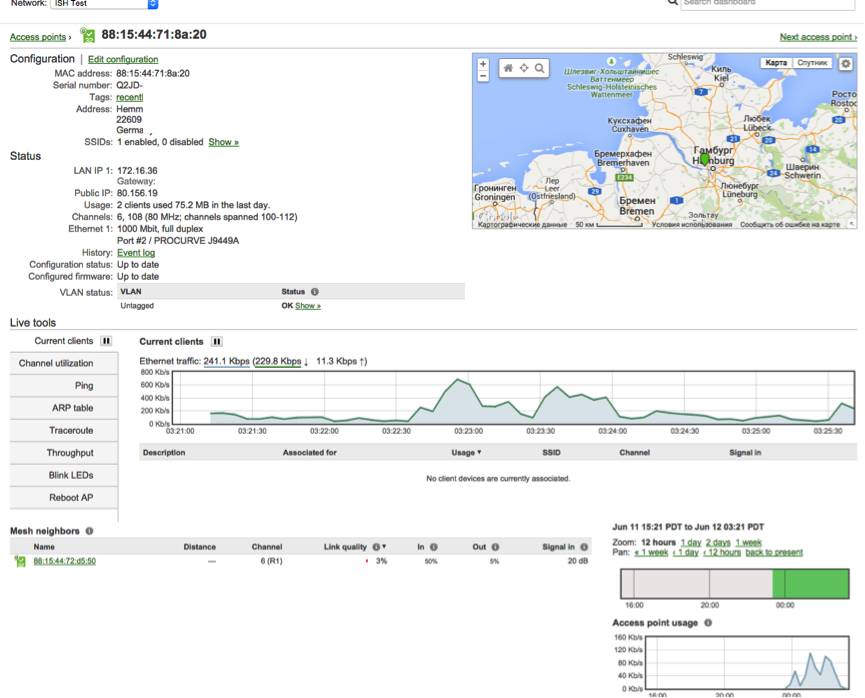The width and height of the screenshot is (865, 698).
Task: Click mesh neighbor 88:15:44:72:d5:50 device icon
Action: tap(20, 561)
